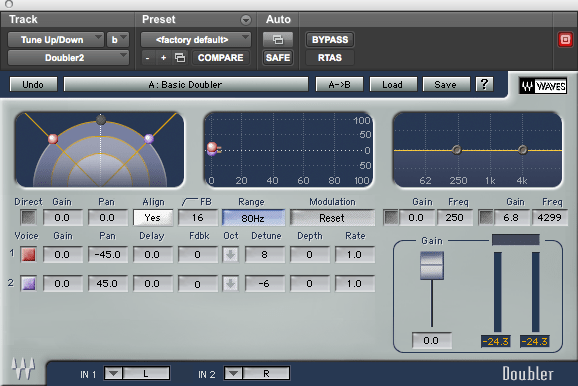Click Voice 1 Detune field showing 8
Screen dimensions: 578x386
point(265,255)
